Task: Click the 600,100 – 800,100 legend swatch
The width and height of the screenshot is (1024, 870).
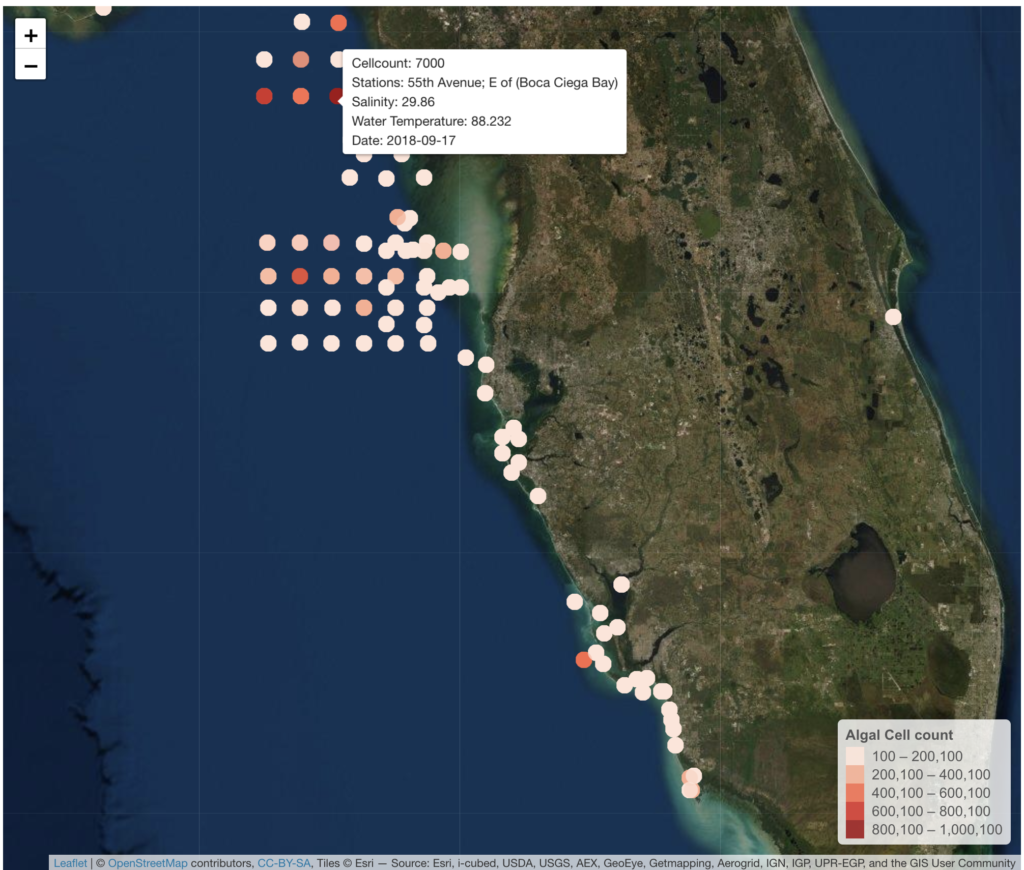Action: (855, 811)
